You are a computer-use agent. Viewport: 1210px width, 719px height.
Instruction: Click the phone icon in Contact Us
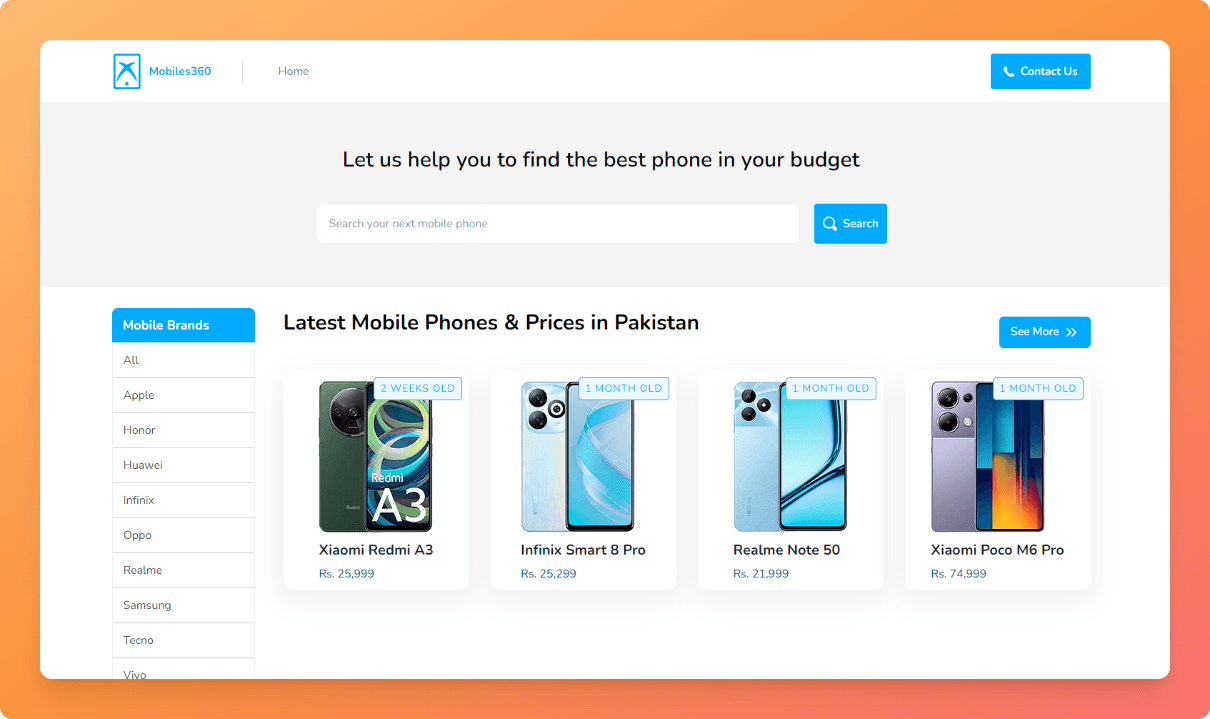1009,72
